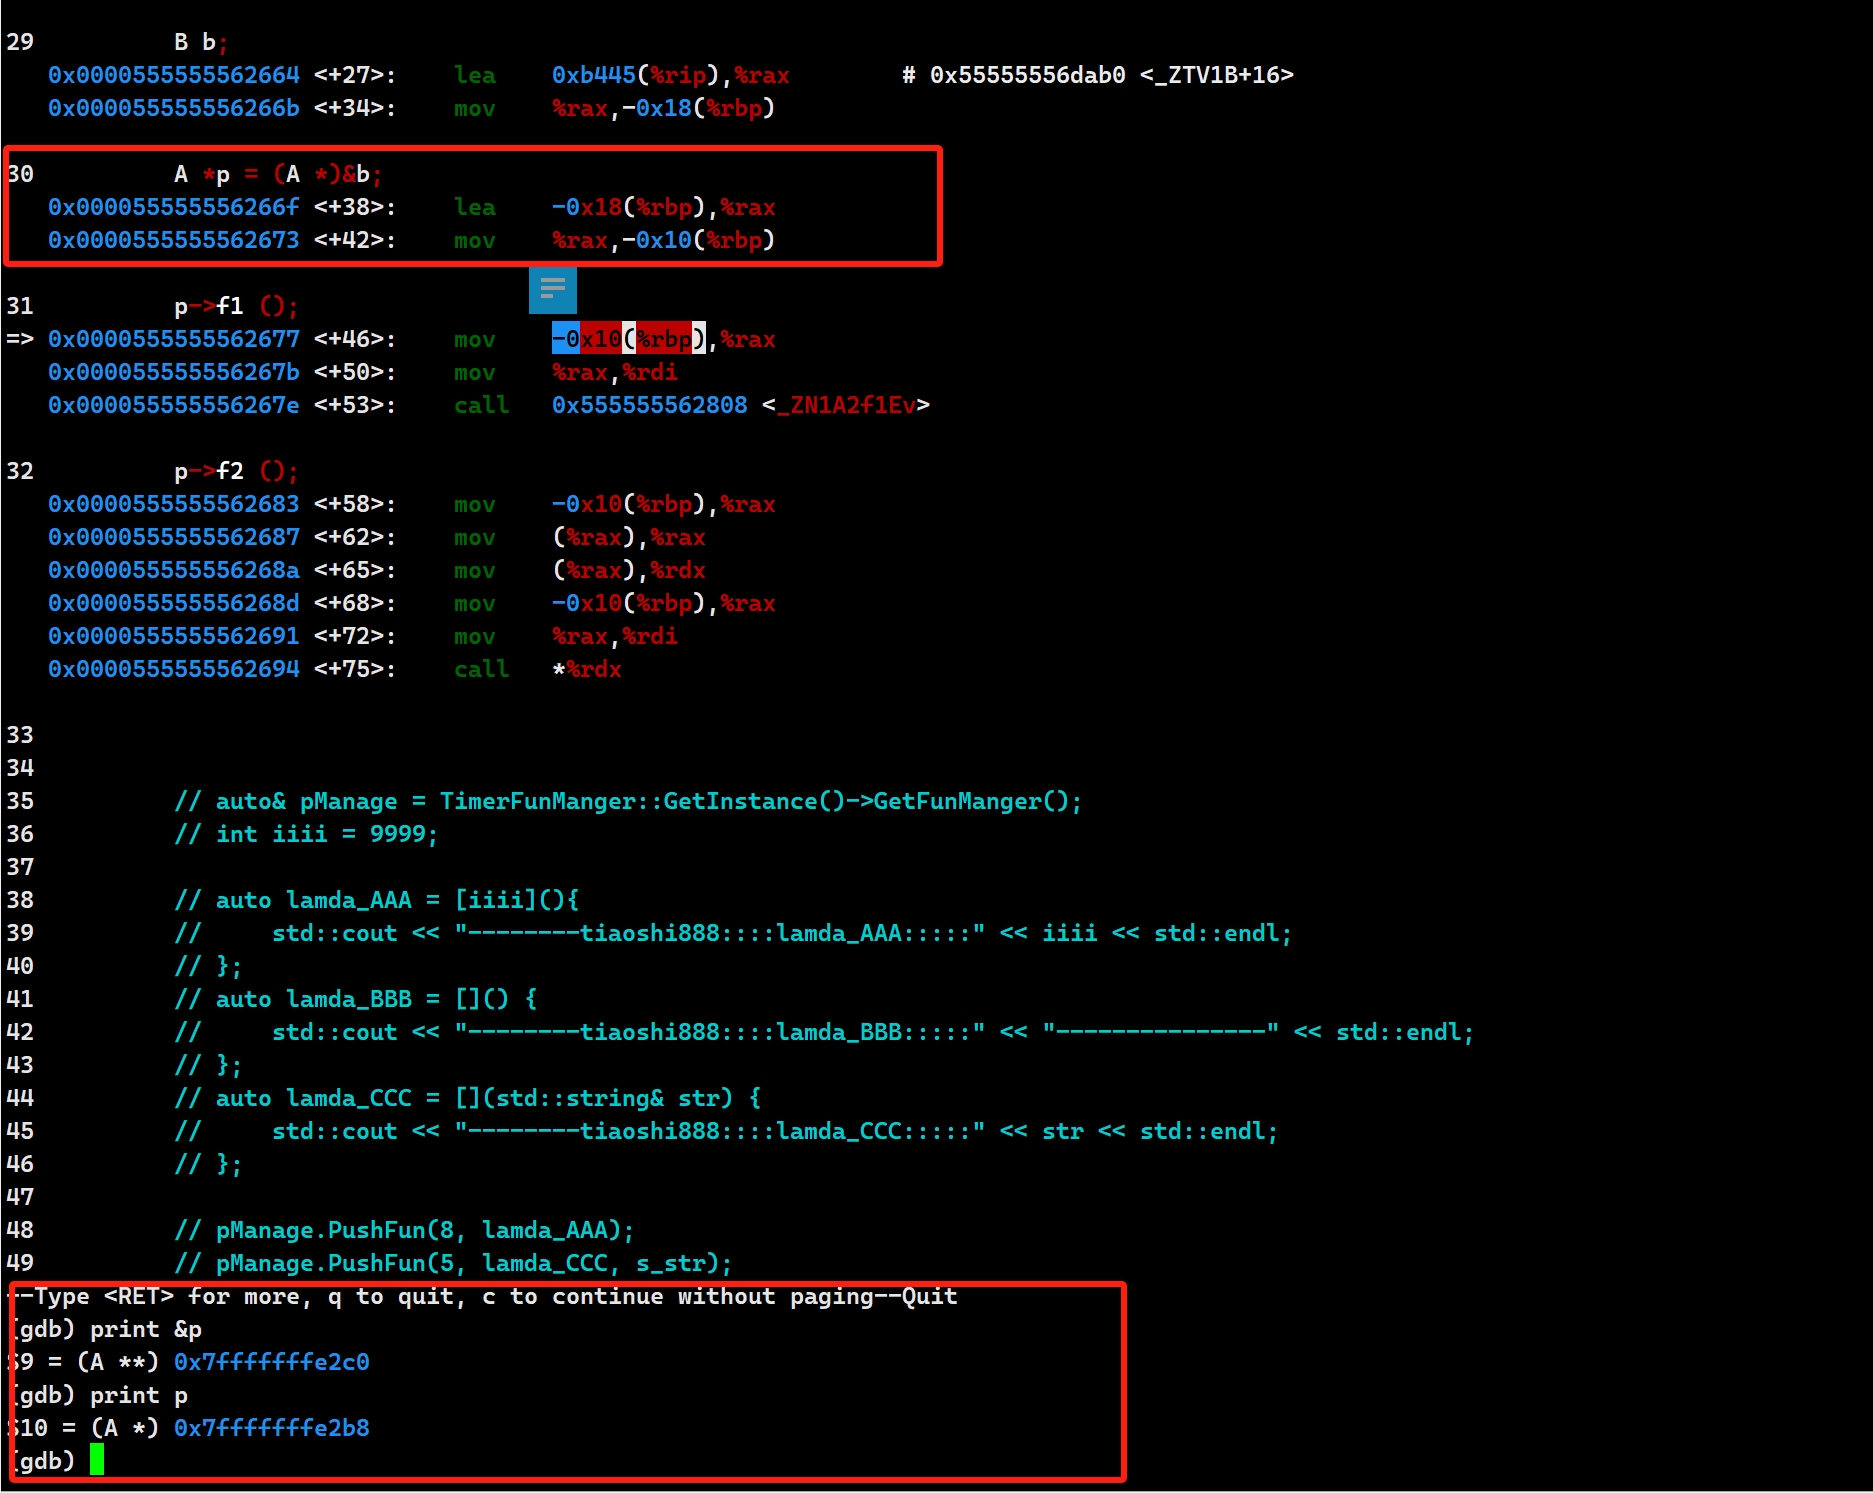Click value 0x7fffffffe2c0
1873x1493 pixels.
click(272, 1362)
